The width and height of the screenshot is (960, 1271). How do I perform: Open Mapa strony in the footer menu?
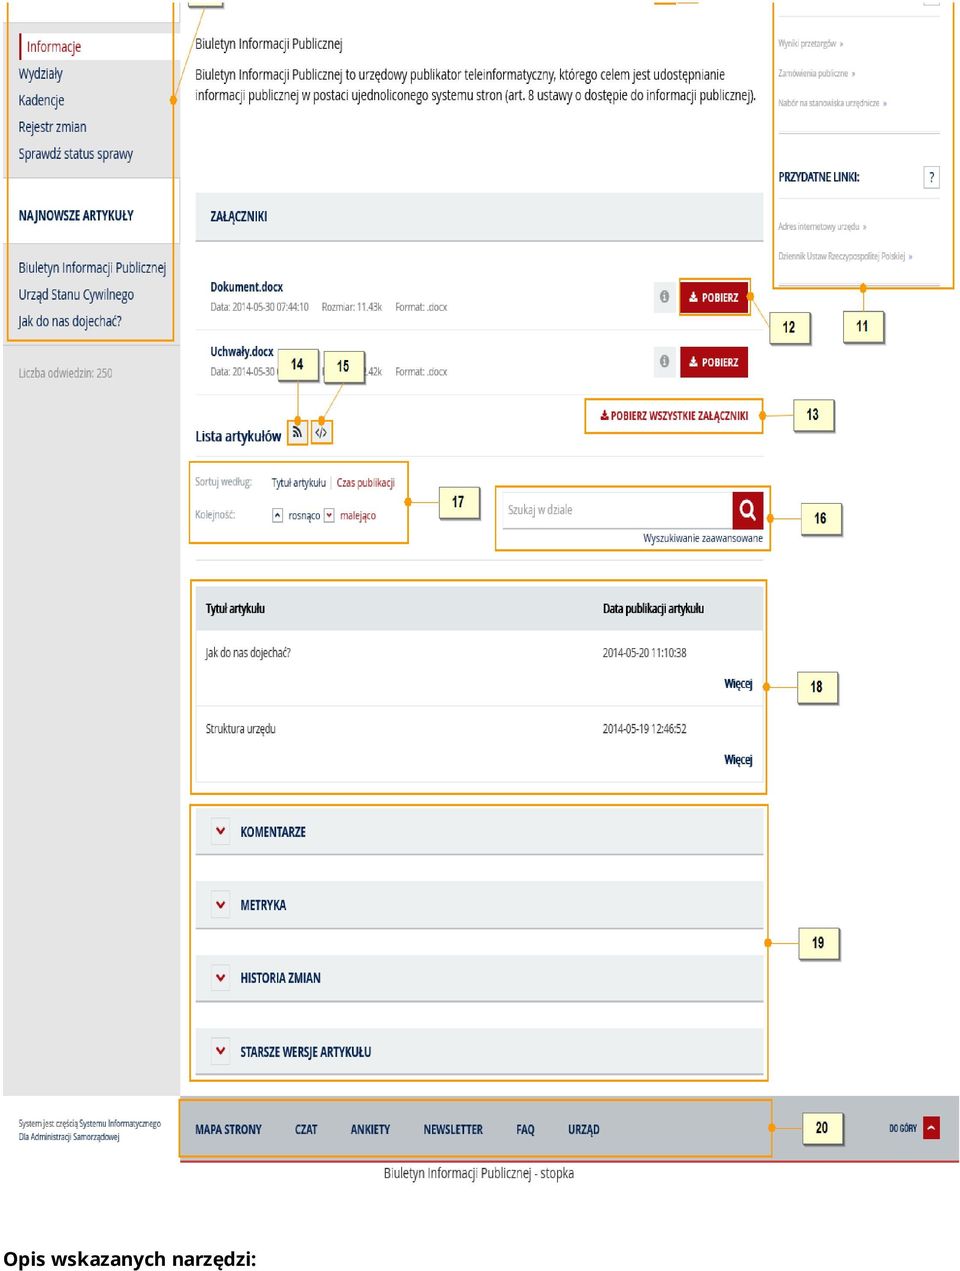coord(228,1129)
